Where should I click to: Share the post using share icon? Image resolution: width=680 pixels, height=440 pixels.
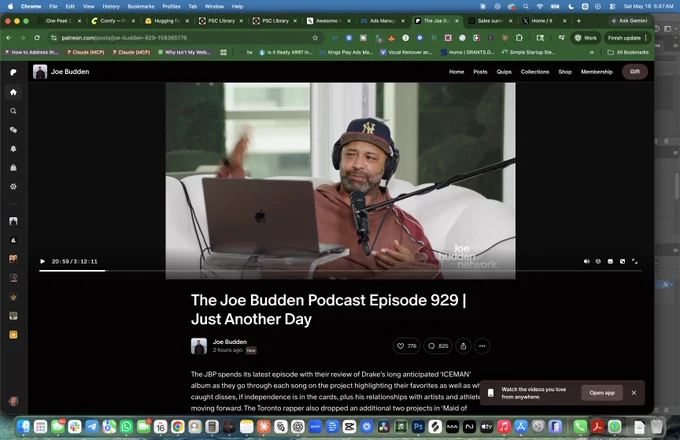(463, 346)
